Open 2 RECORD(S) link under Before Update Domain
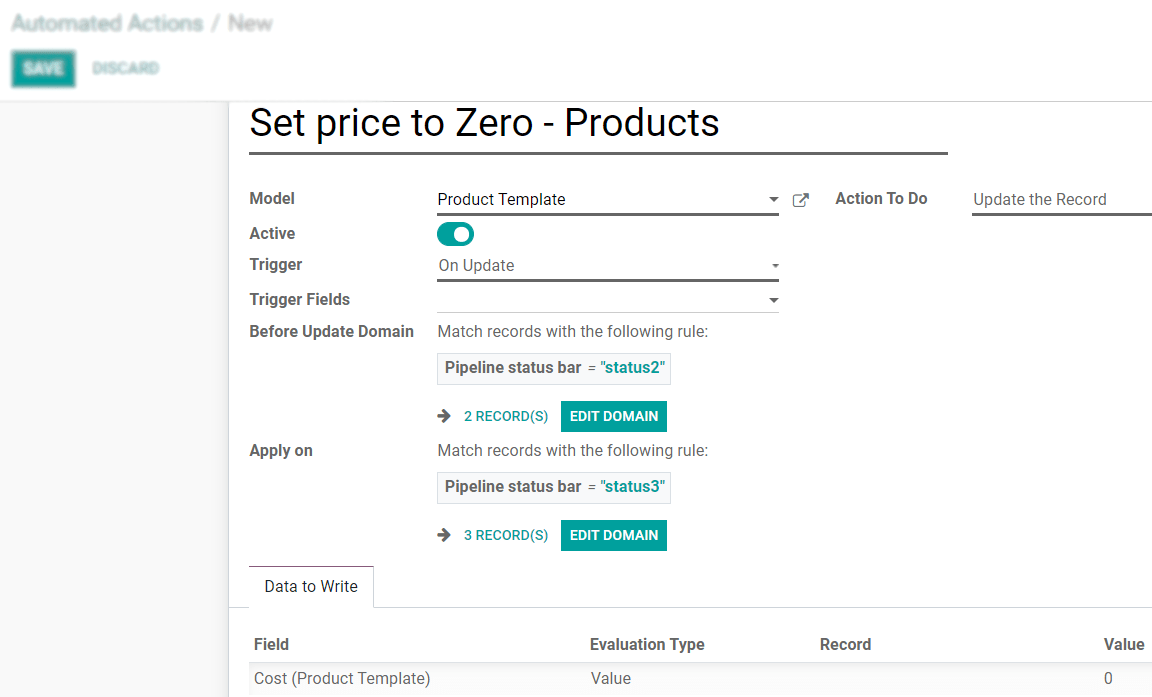 [x=505, y=415]
